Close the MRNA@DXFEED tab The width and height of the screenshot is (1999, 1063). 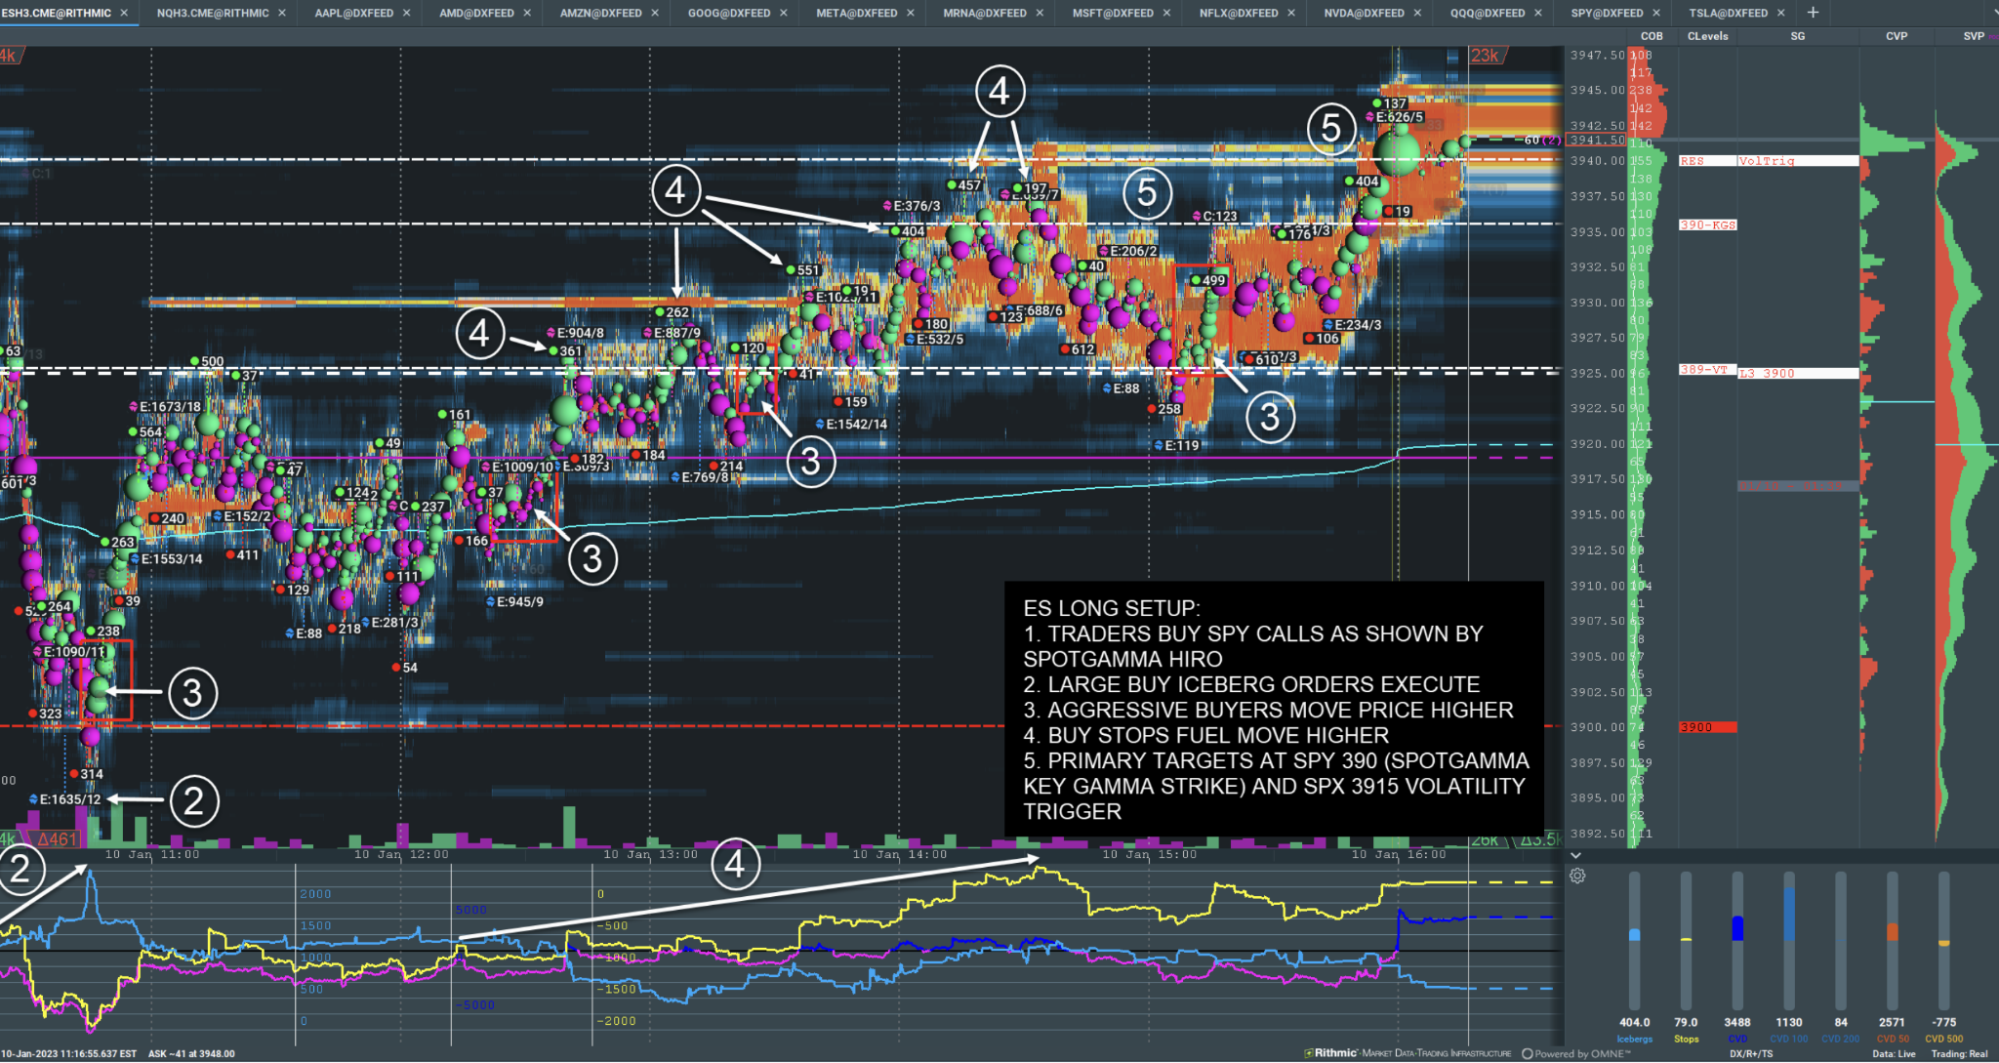pos(1040,13)
